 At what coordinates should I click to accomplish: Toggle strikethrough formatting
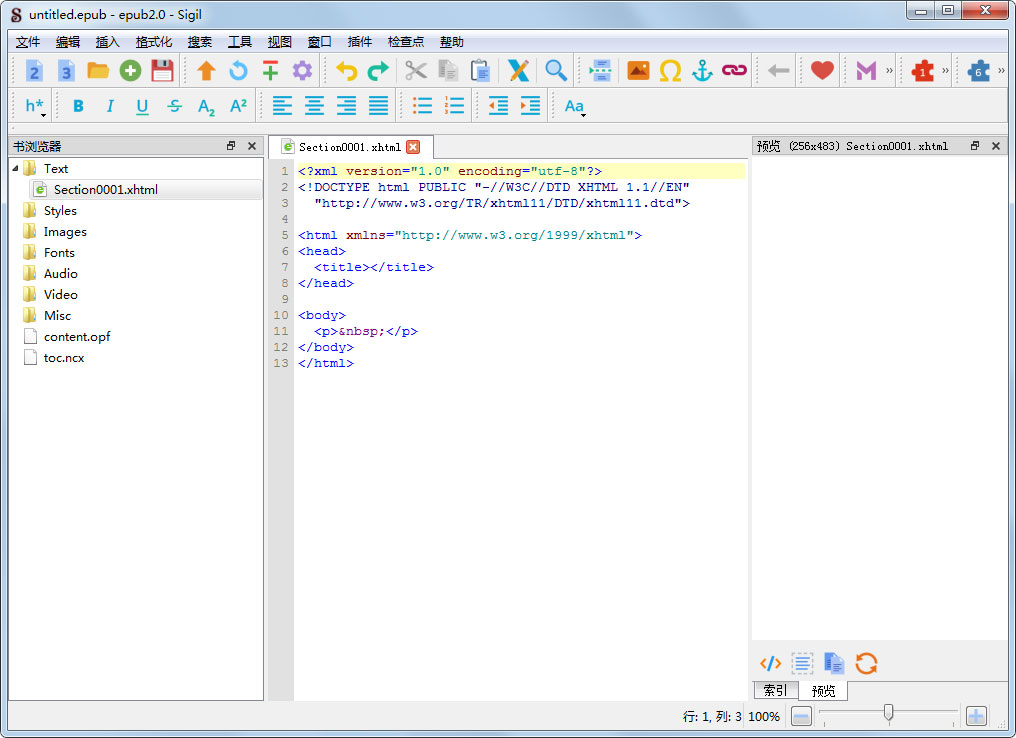click(x=174, y=106)
